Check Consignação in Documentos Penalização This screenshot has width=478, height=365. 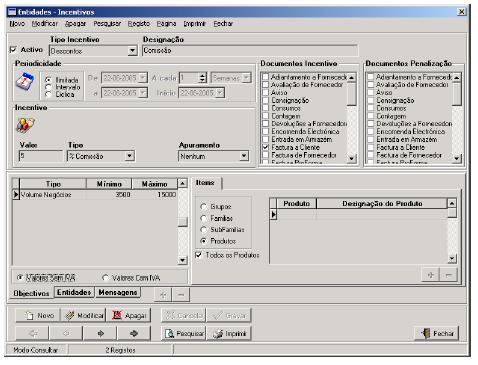(371, 100)
